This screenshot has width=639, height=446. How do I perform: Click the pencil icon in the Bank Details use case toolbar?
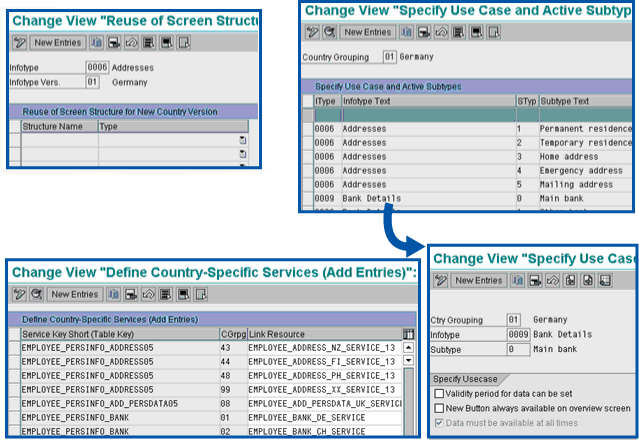439,281
